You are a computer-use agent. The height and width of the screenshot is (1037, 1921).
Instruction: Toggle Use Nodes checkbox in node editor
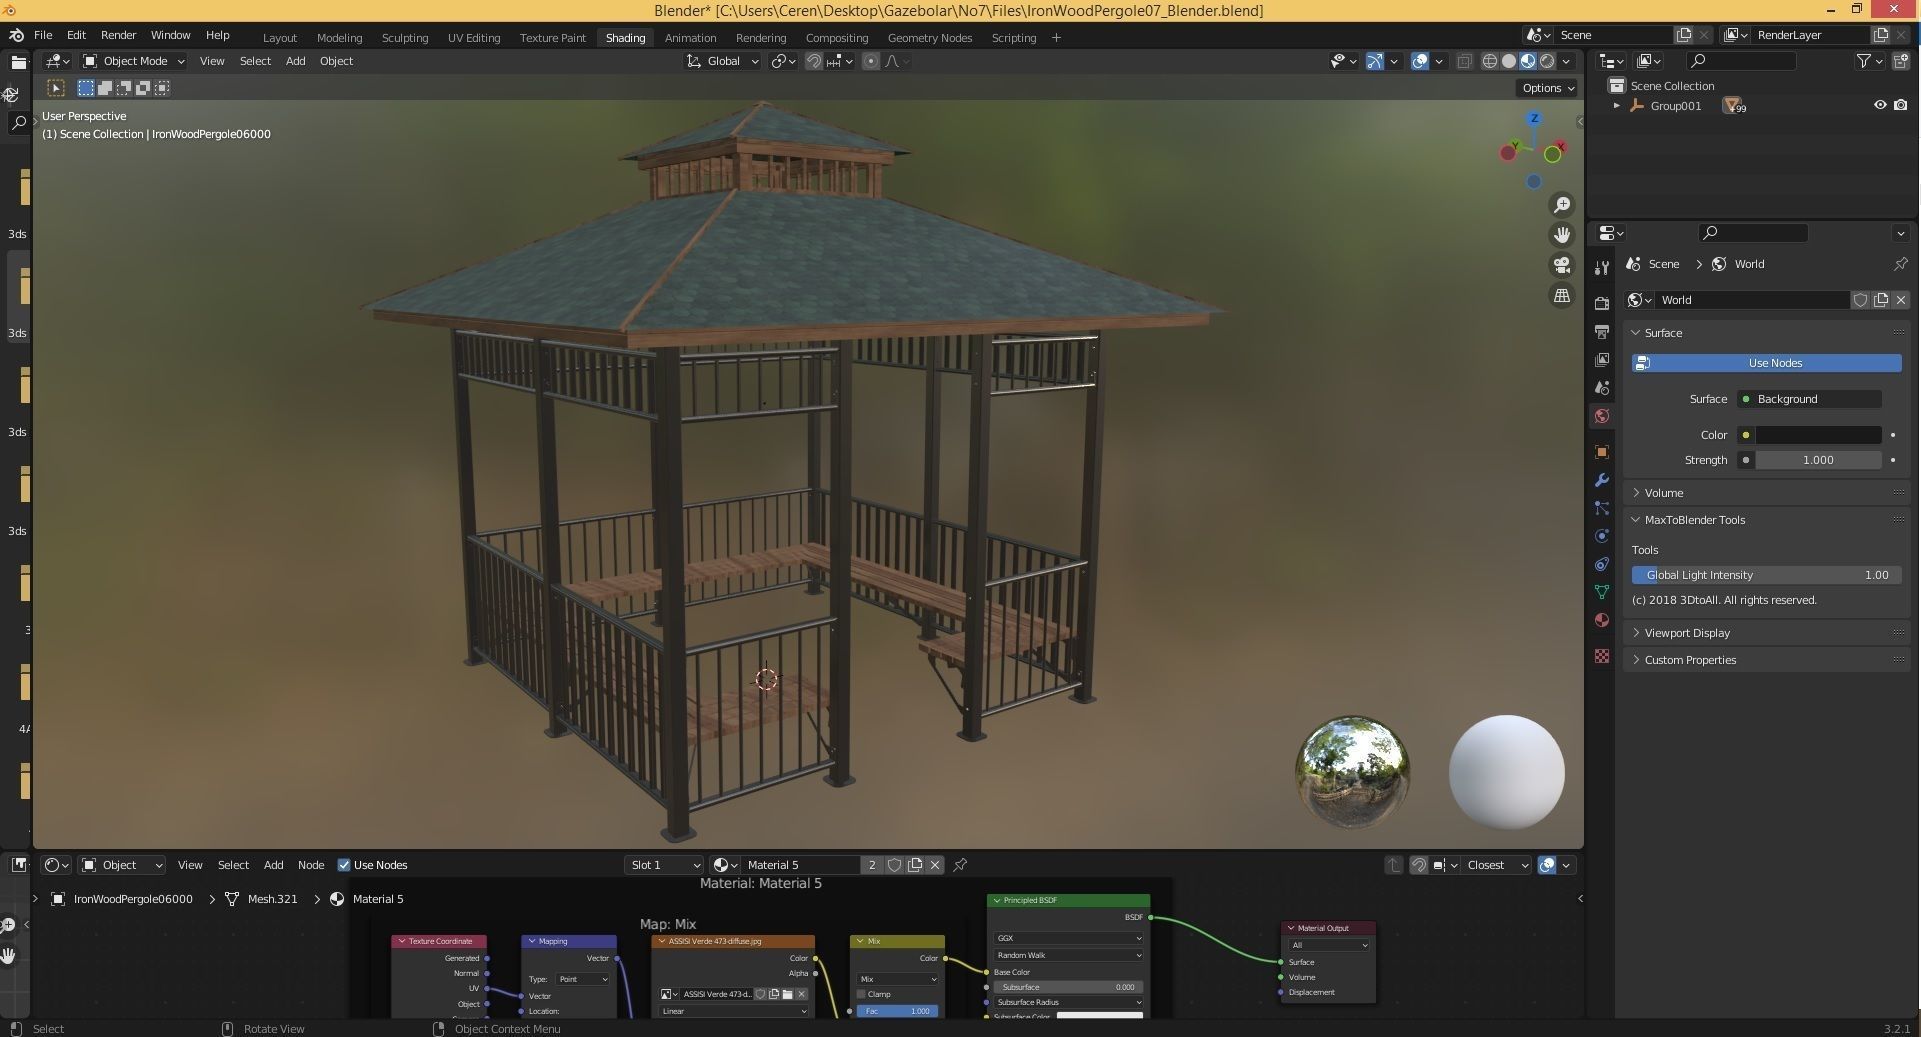pos(344,865)
